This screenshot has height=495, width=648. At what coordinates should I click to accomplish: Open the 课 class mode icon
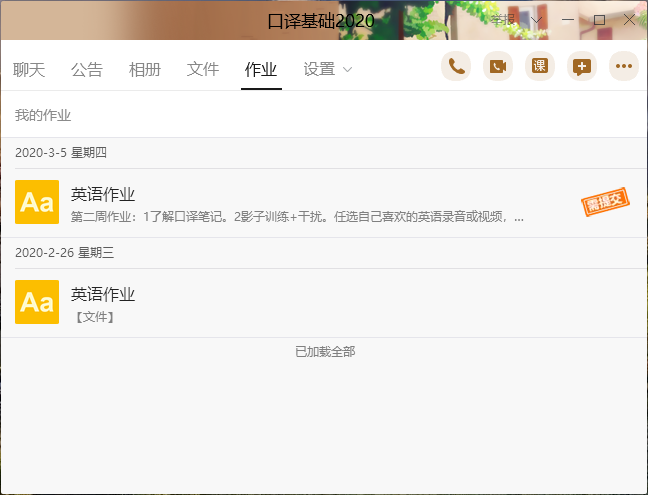[x=540, y=66]
